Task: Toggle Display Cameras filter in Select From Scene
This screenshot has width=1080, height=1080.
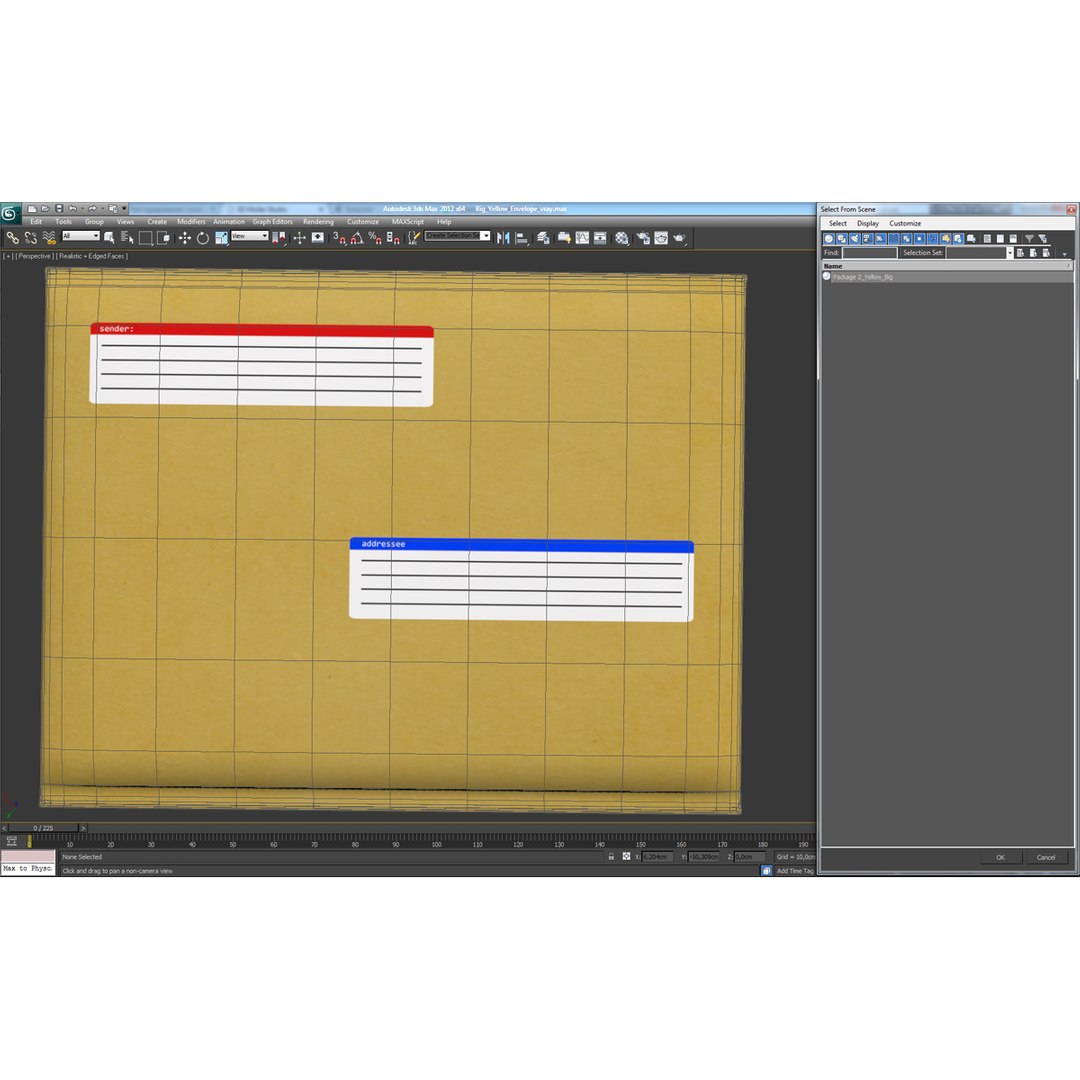Action: click(868, 238)
